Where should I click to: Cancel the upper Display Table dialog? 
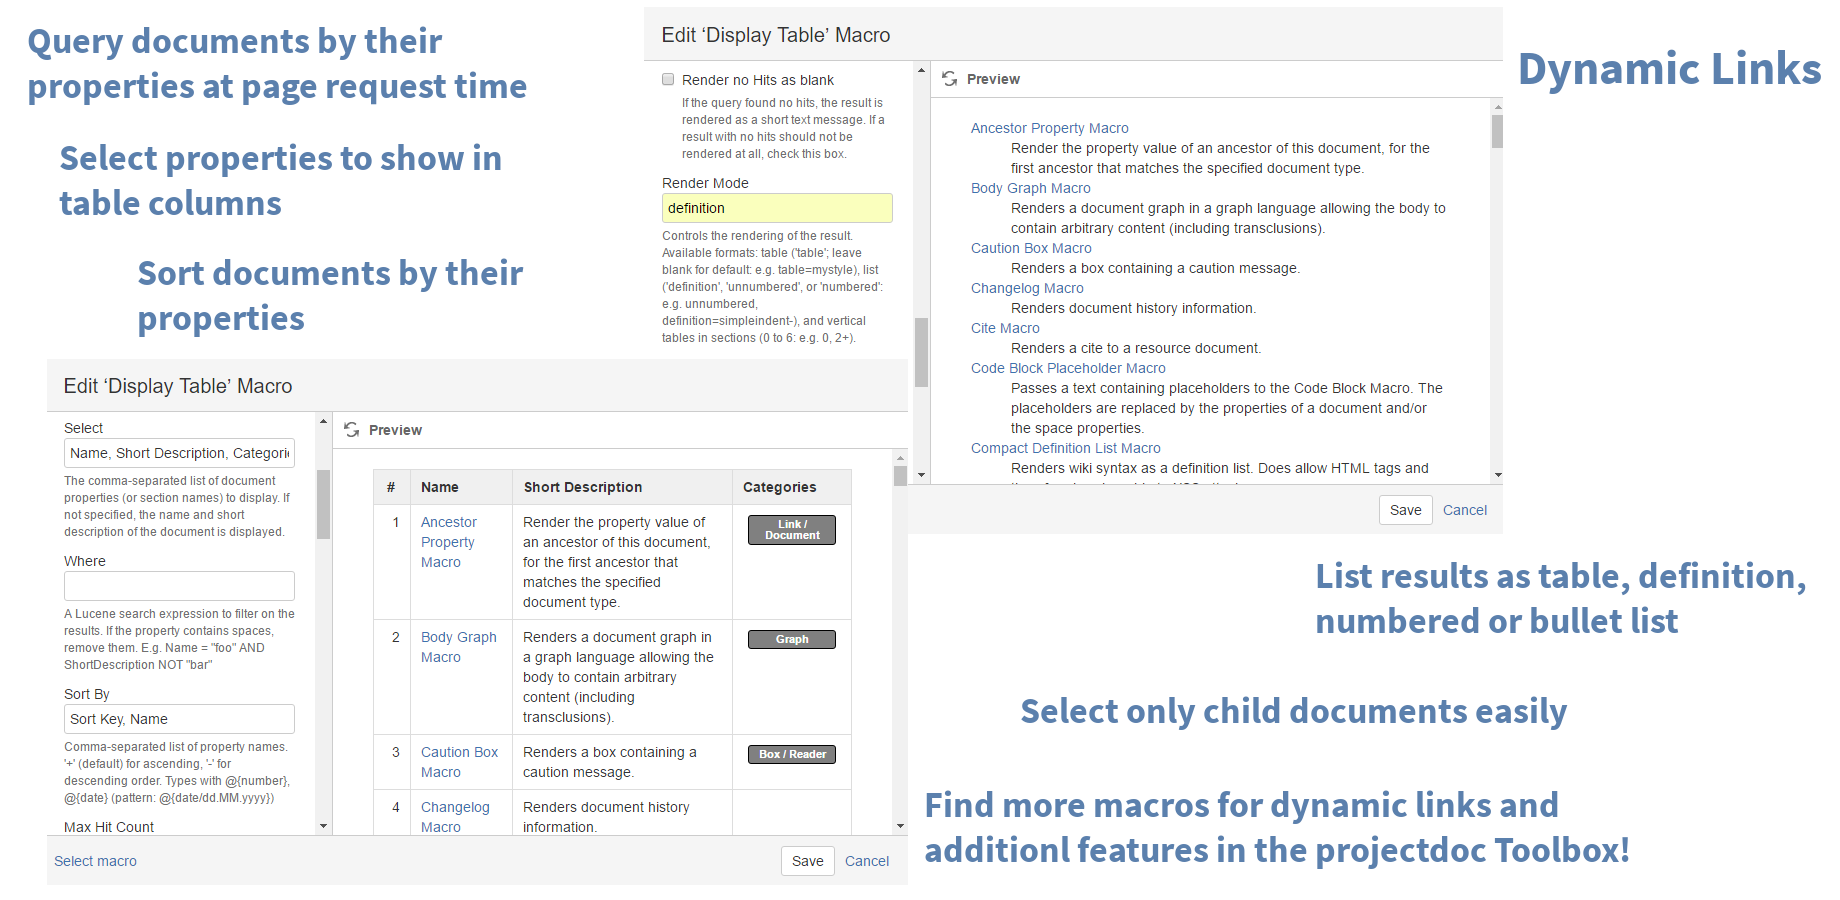(1464, 510)
